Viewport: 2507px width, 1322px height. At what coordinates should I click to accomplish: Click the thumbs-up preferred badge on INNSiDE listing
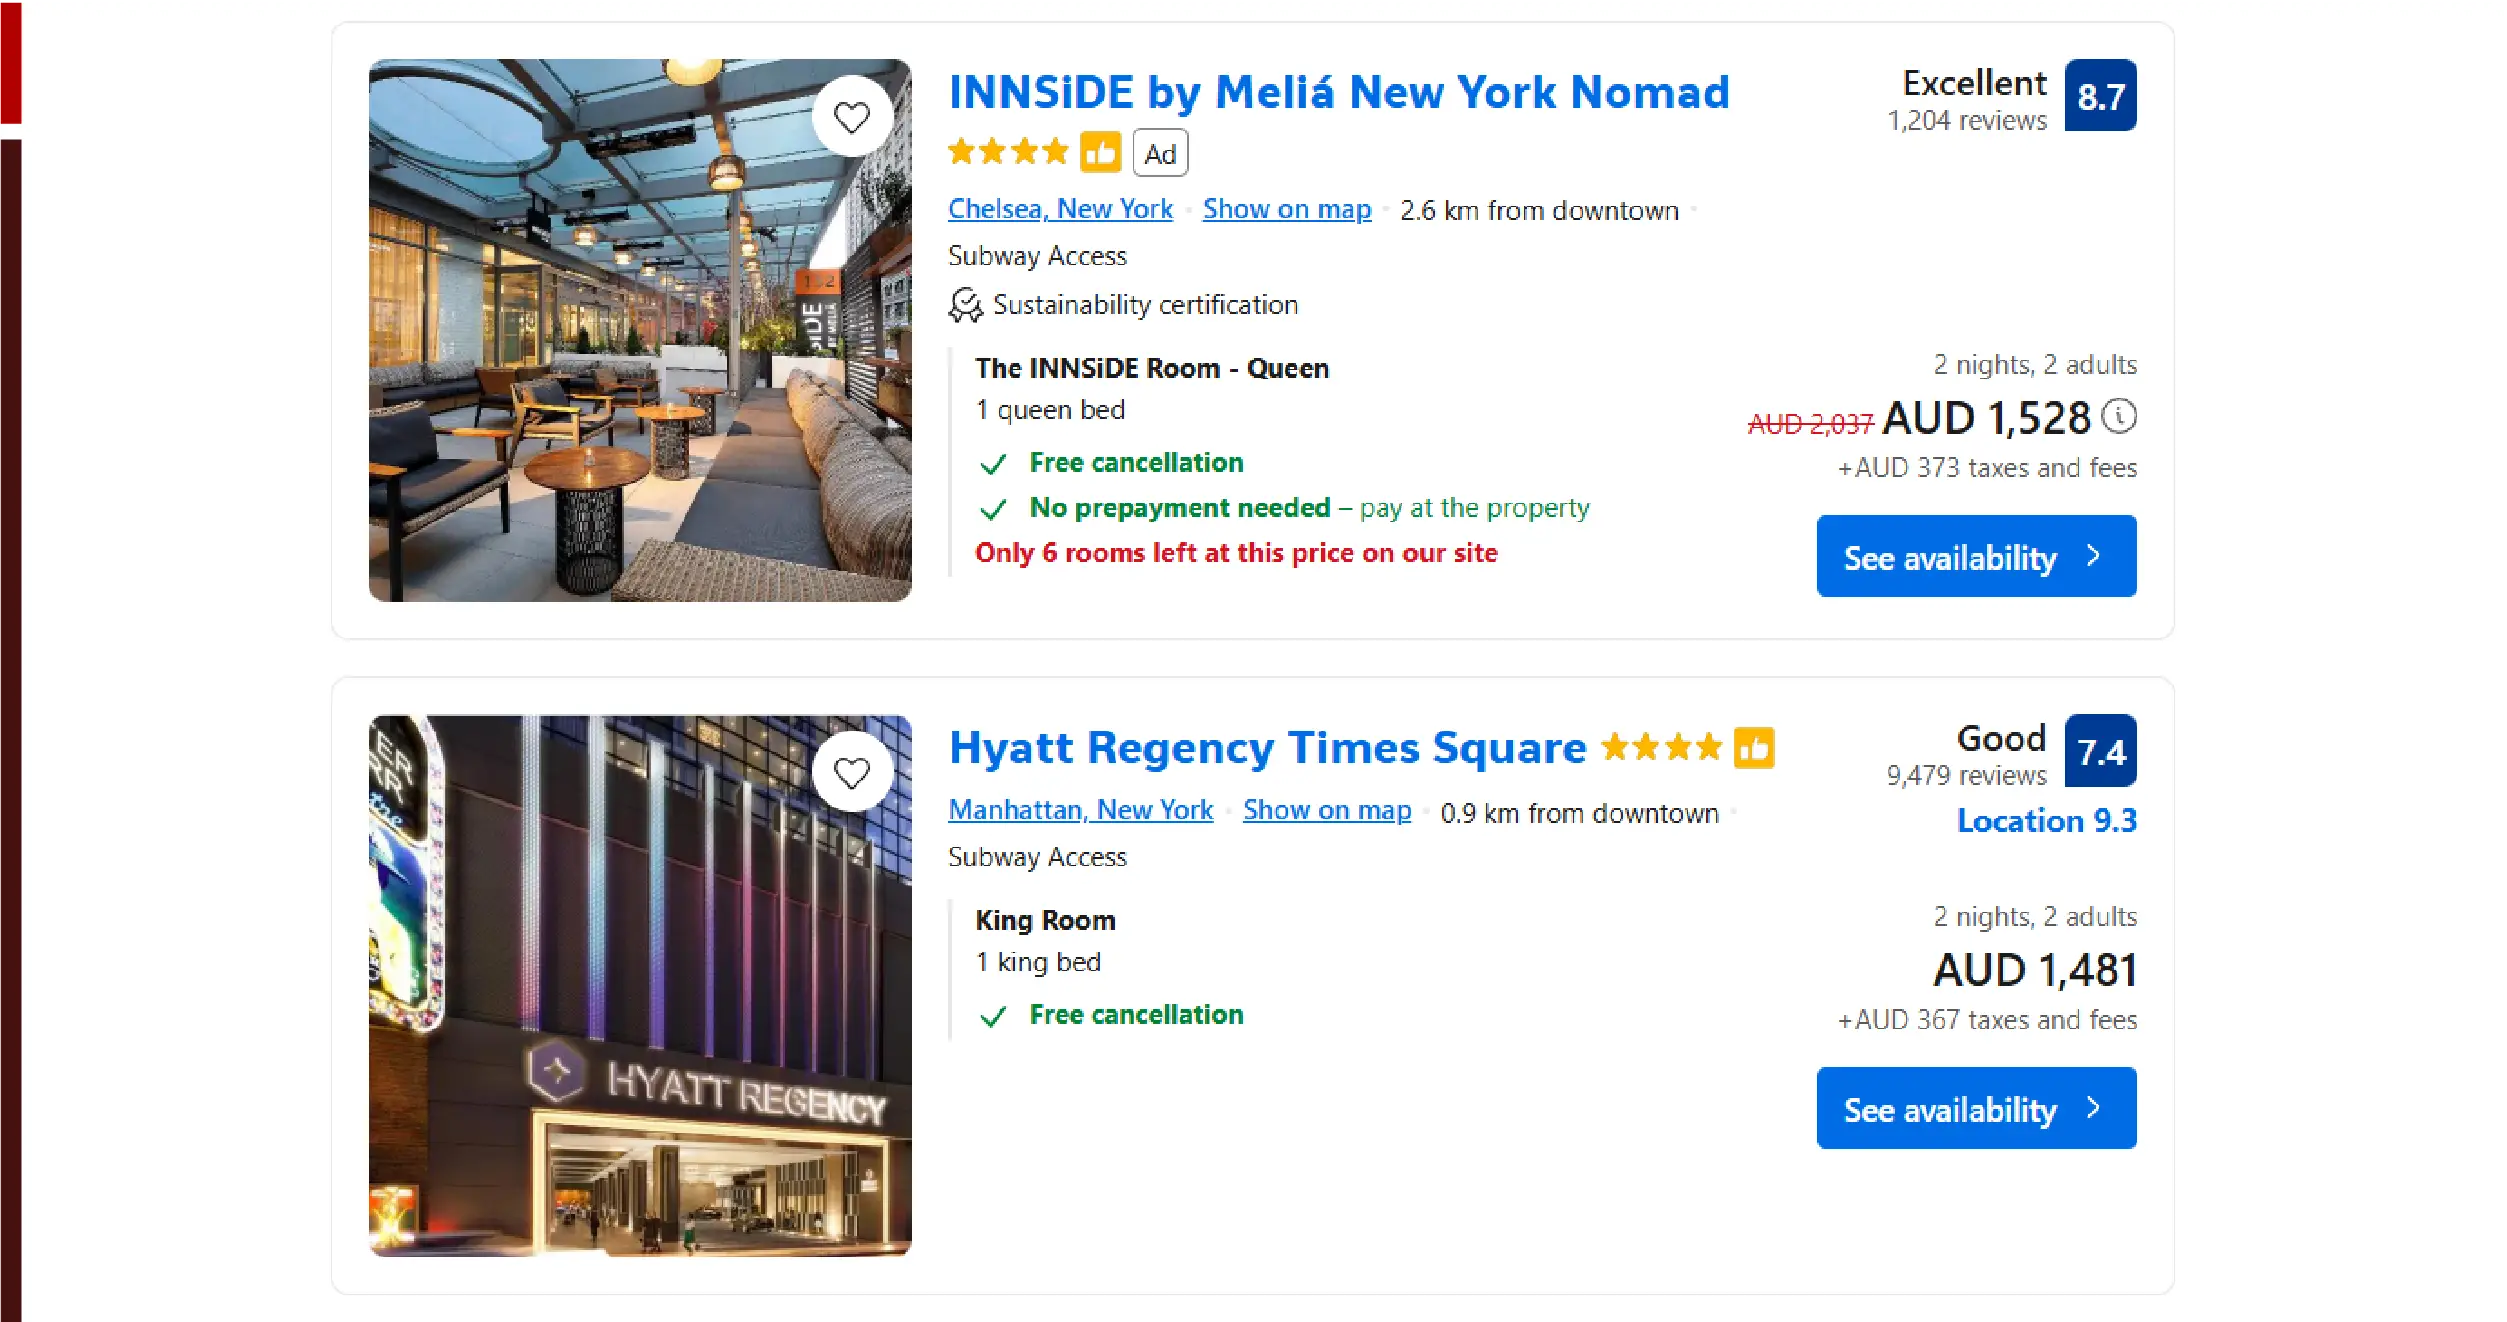[x=1100, y=153]
